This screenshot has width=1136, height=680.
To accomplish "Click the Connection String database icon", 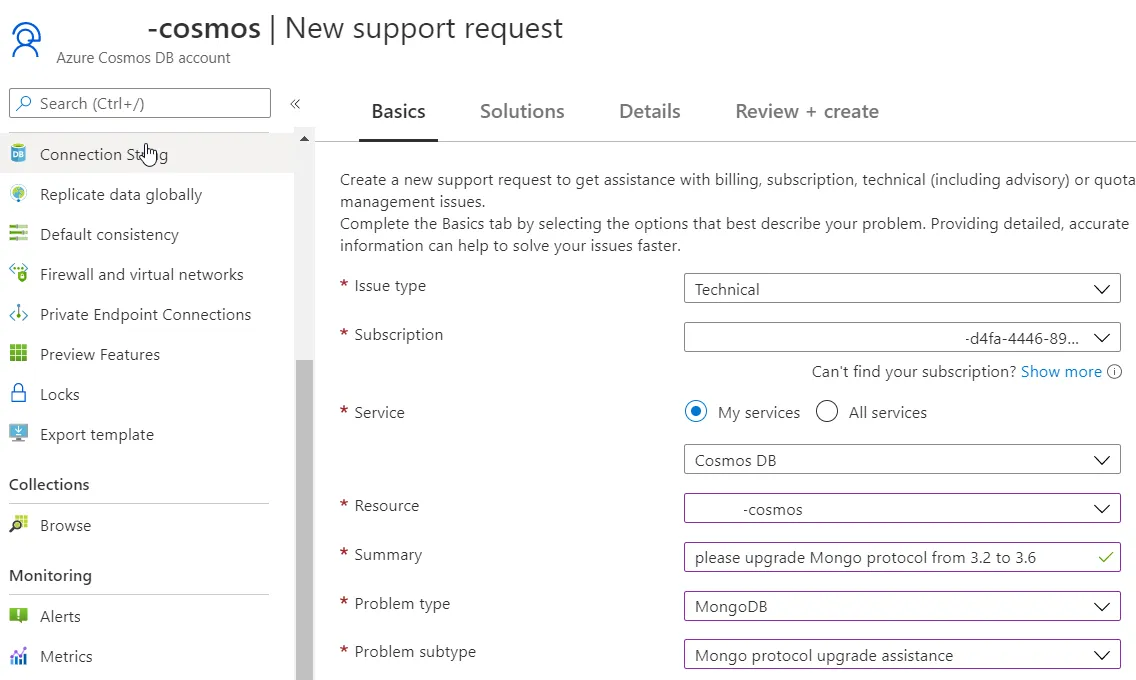I will [x=18, y=154].
